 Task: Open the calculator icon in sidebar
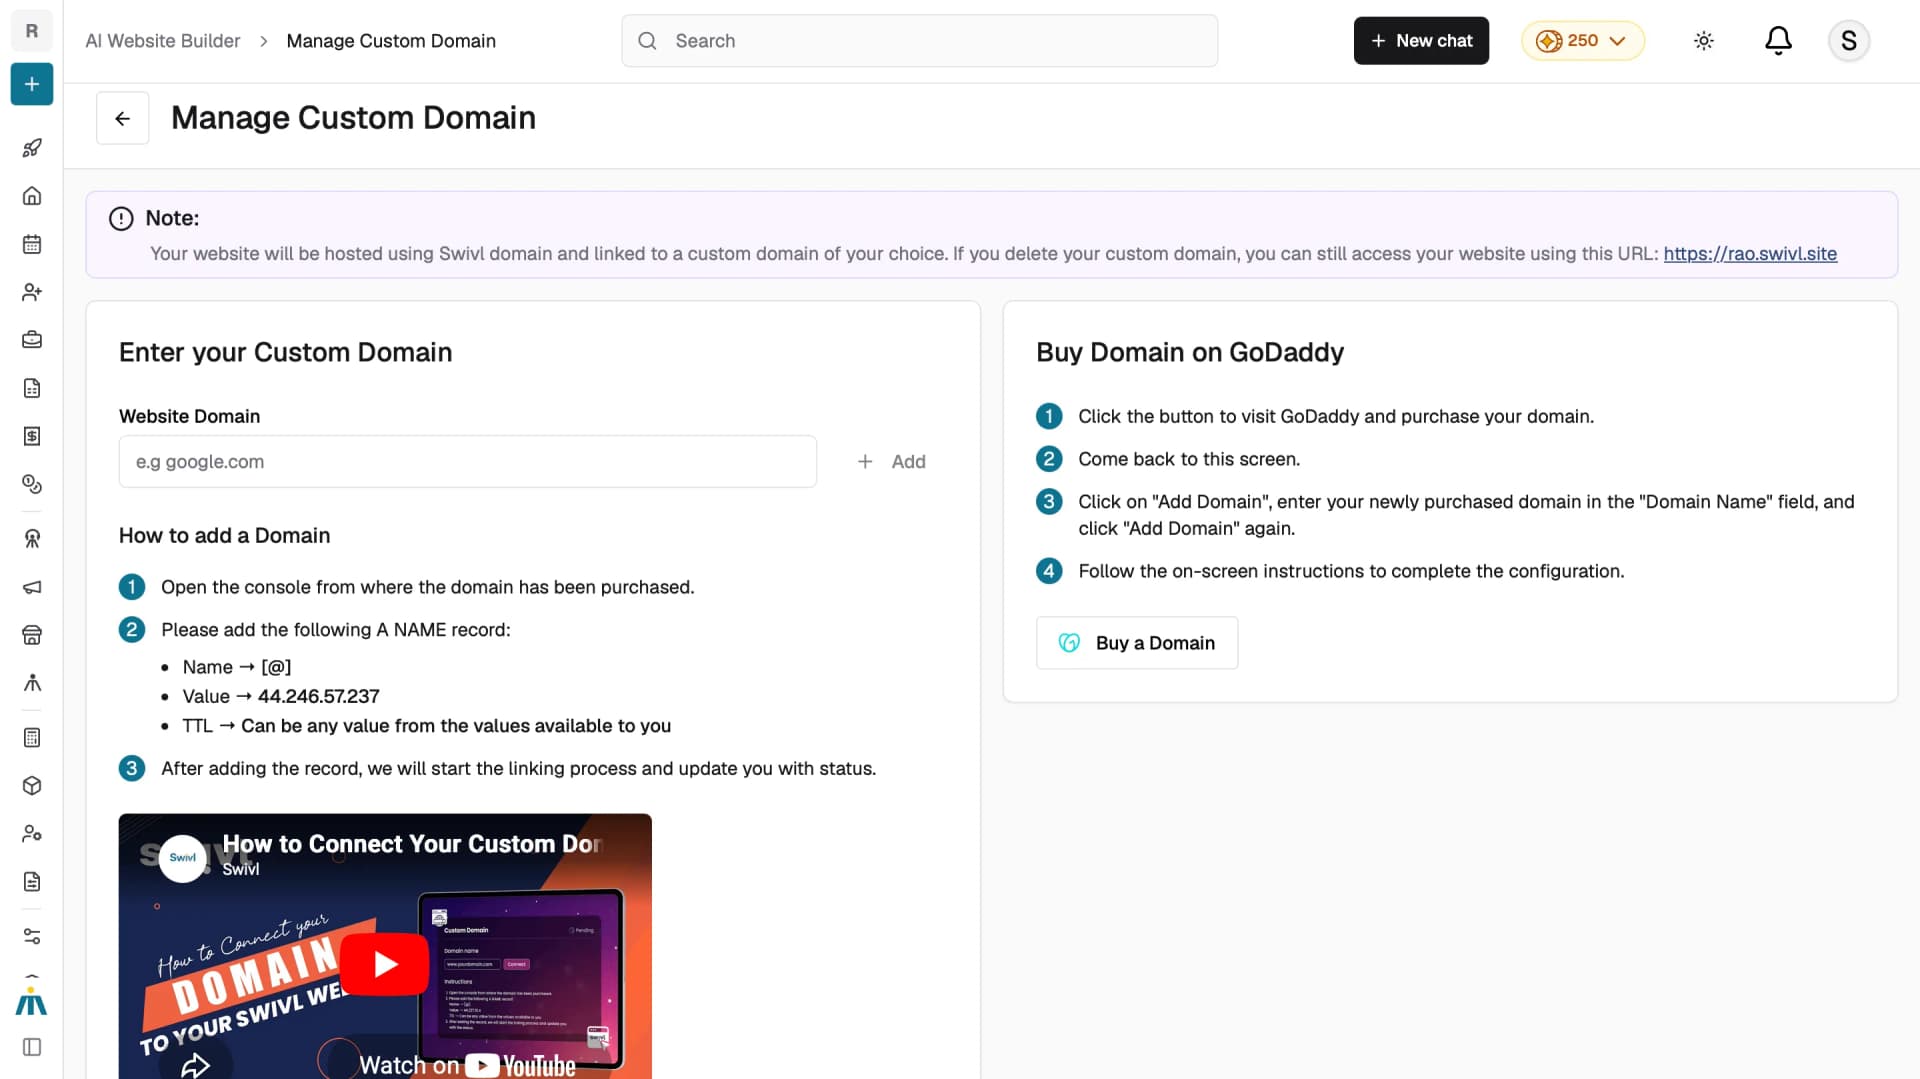[32, 738]
